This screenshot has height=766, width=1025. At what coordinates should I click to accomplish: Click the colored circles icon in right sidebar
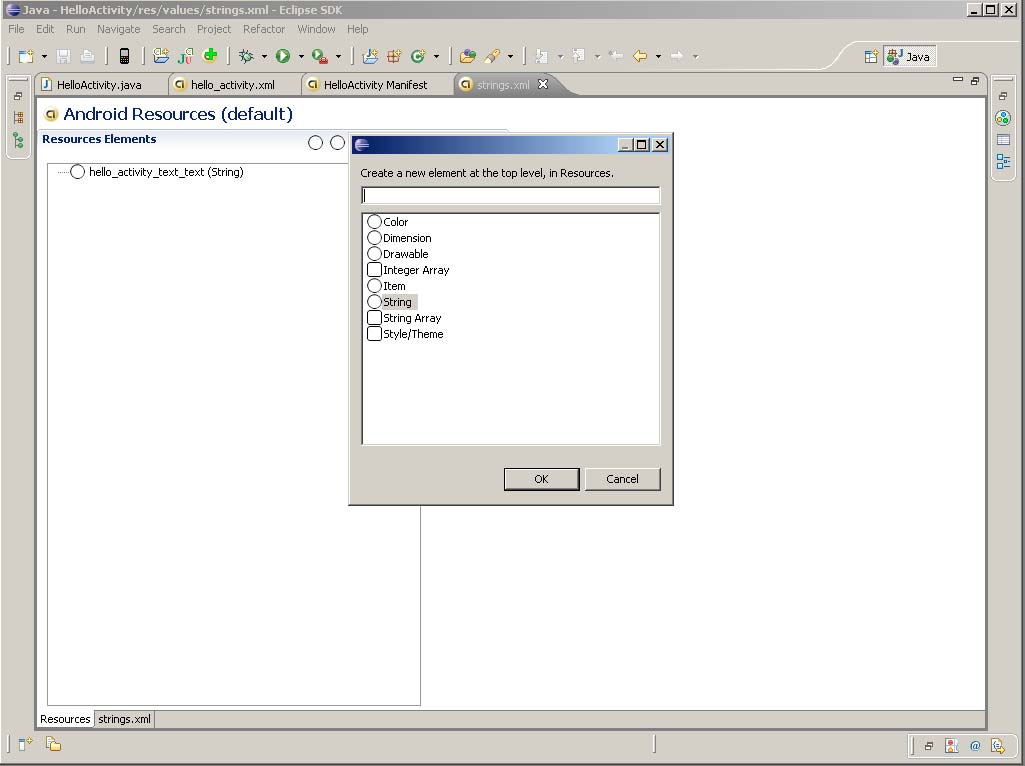pos(1003,118)
